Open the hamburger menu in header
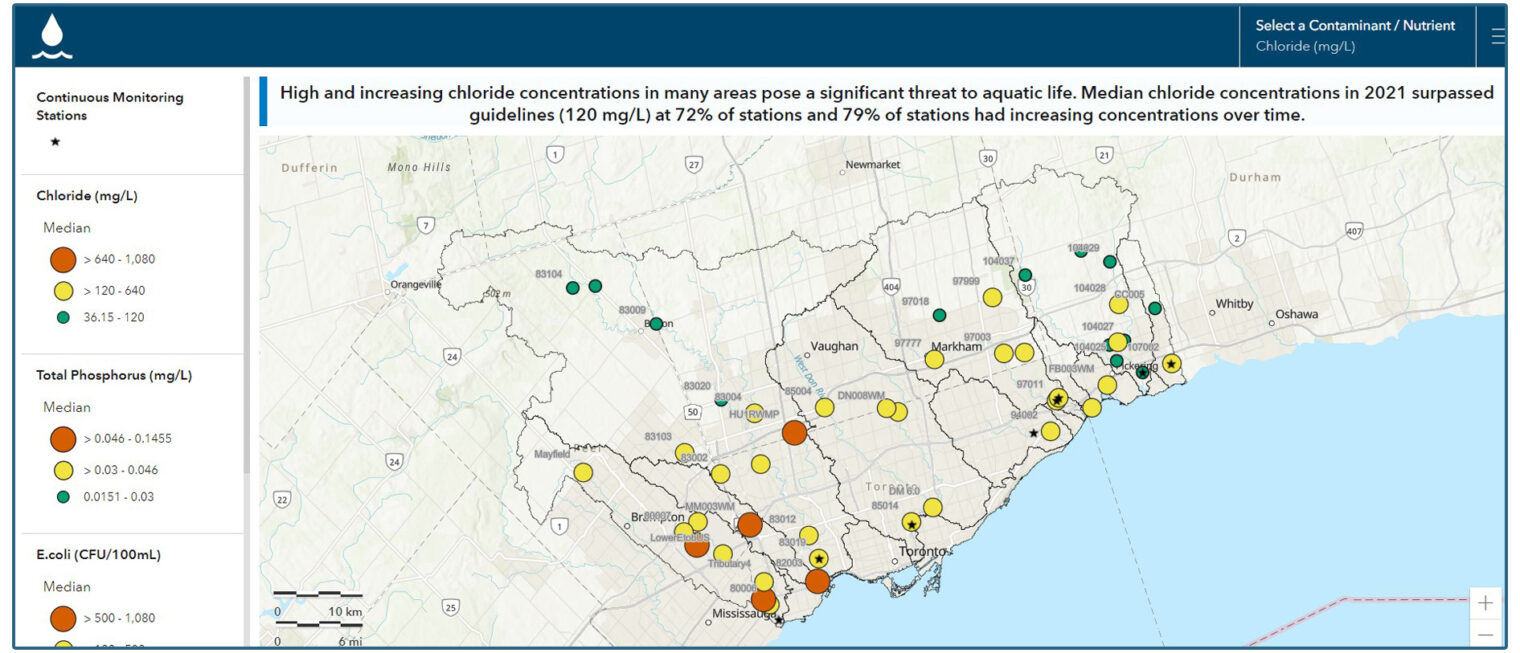Screen dimensions: 1520x653 tap(1497, 37)
